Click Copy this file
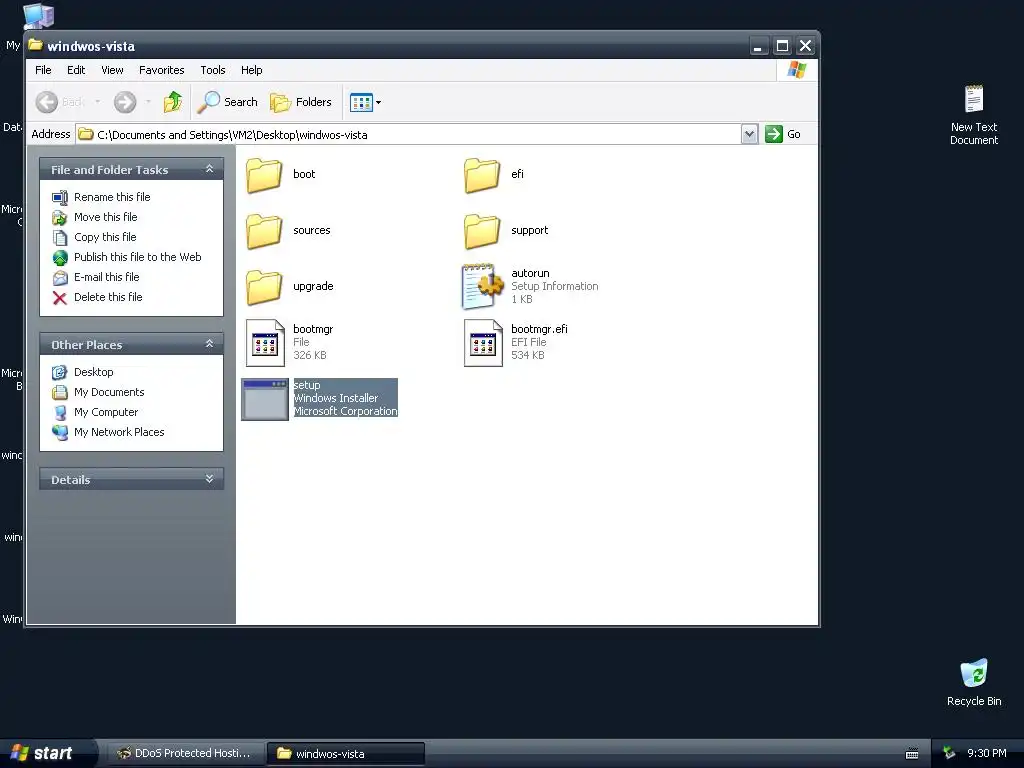Viewport: 1024px width, 768px height. point(104,237)
